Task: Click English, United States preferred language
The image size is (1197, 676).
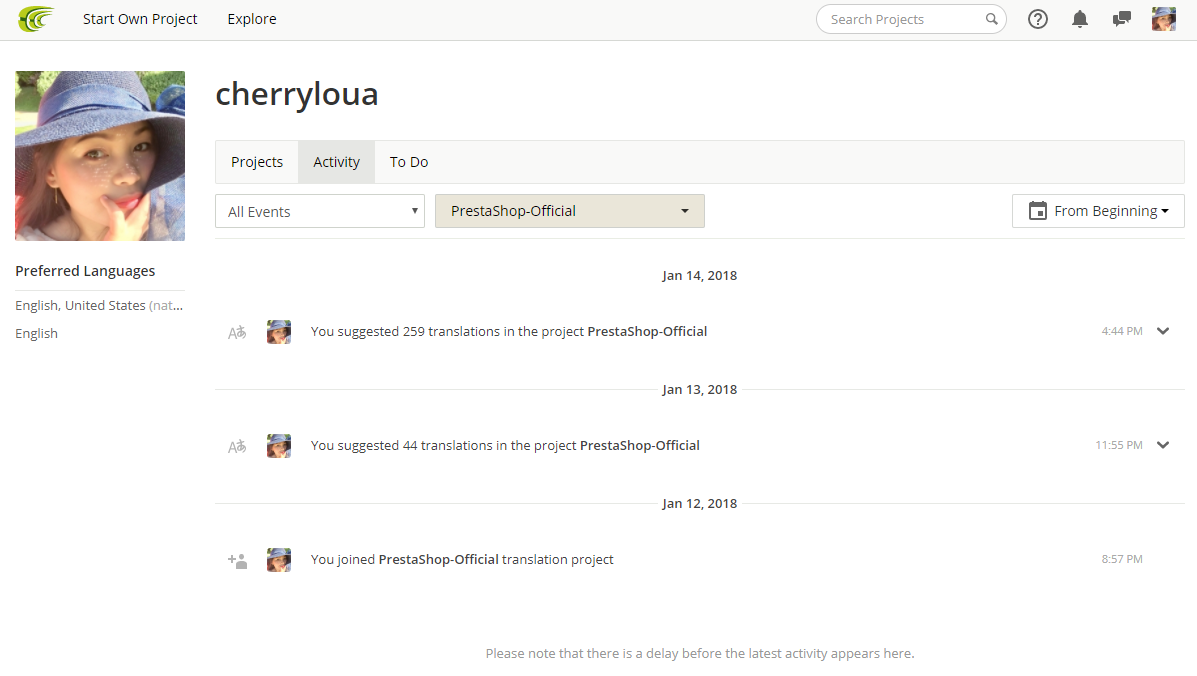Action: tap(99, 305)
